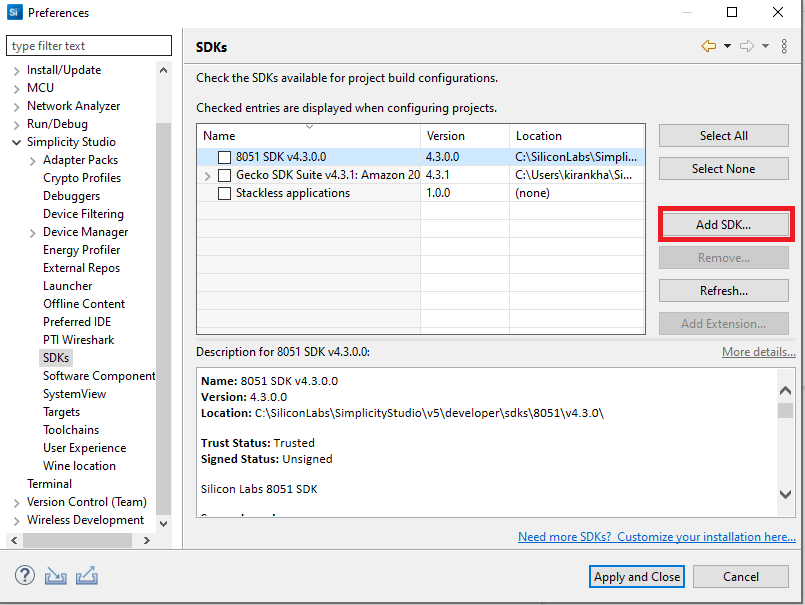Expand the Version Control (Team) node
805x605 pixels.
point(16,503)
